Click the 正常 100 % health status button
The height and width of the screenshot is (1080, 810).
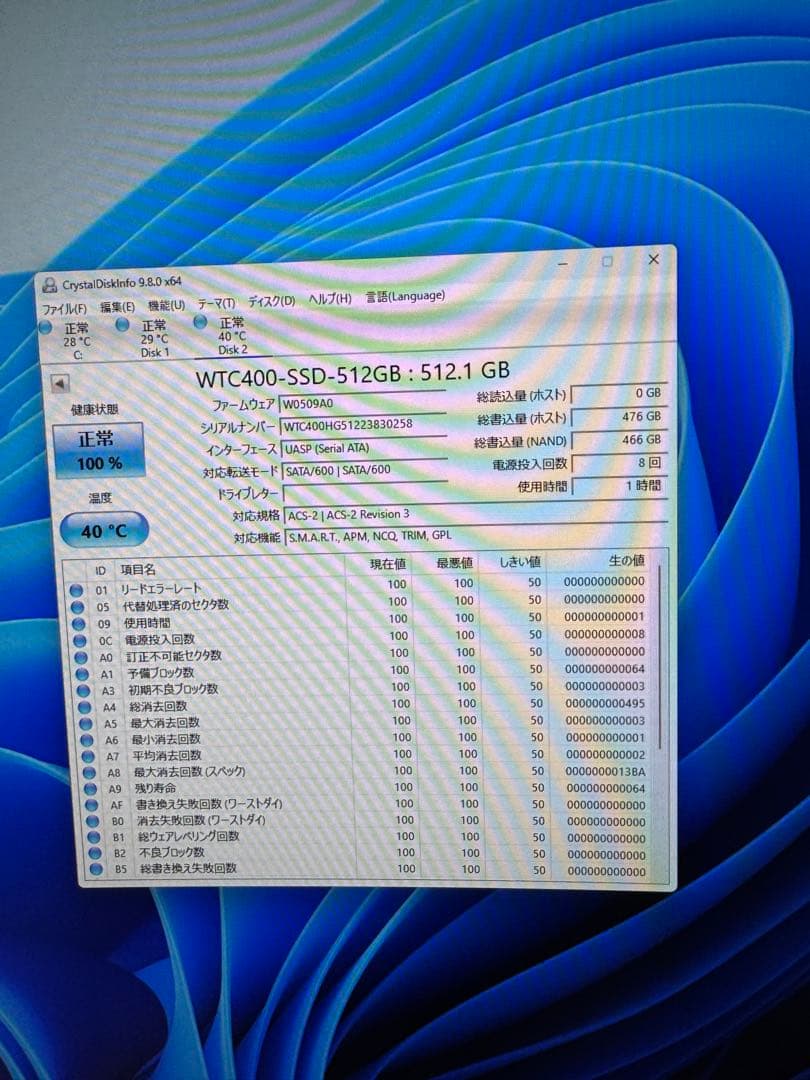pos(98,449)
